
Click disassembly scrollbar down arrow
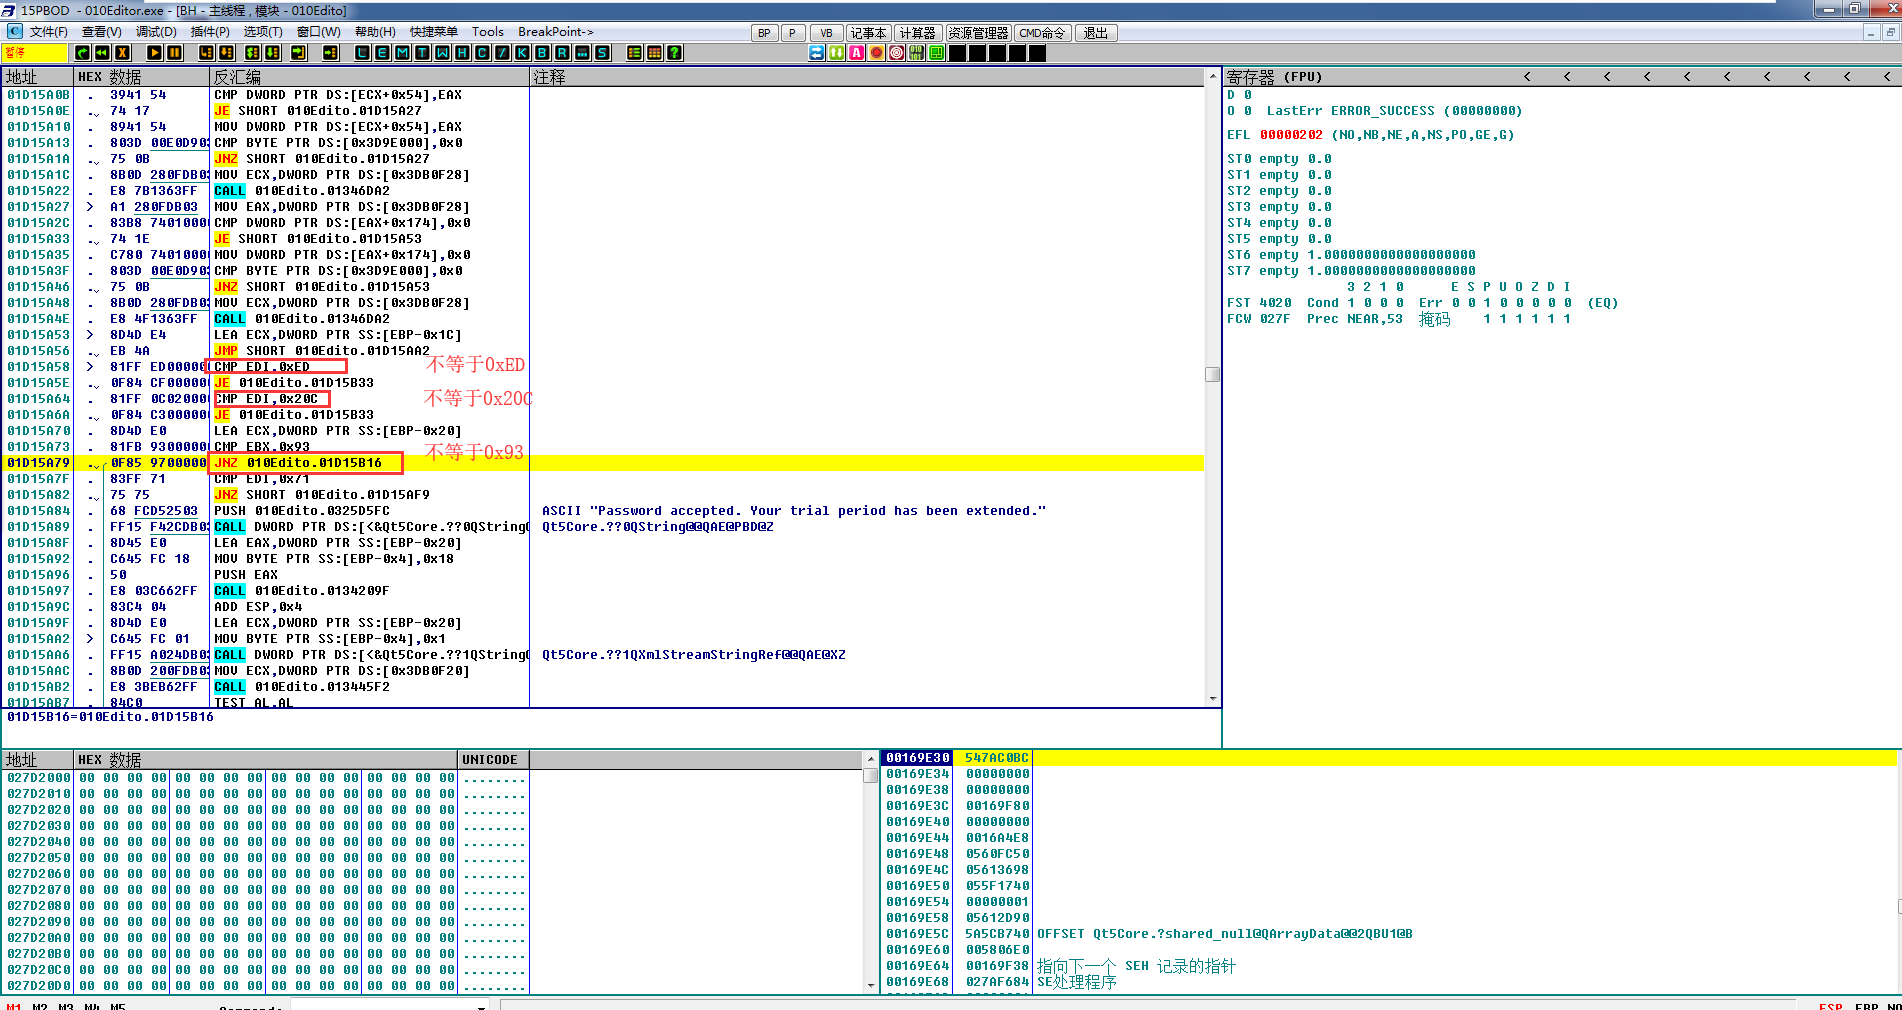coord(1212,699)
